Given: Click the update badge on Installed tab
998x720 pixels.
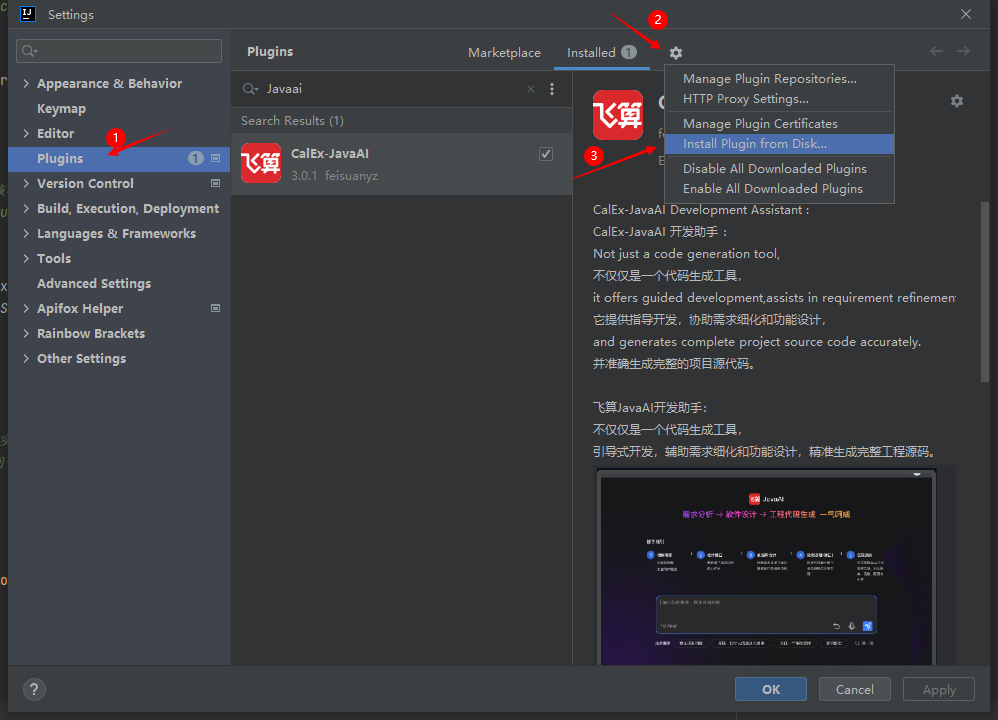Looking at the screenshot, I should point(629,52).
